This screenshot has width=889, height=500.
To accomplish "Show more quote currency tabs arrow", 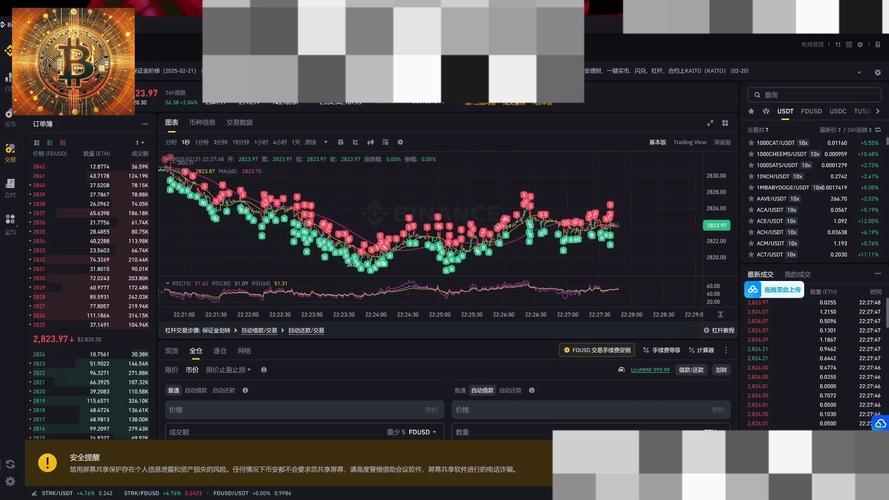I will [x=878, y=111].
